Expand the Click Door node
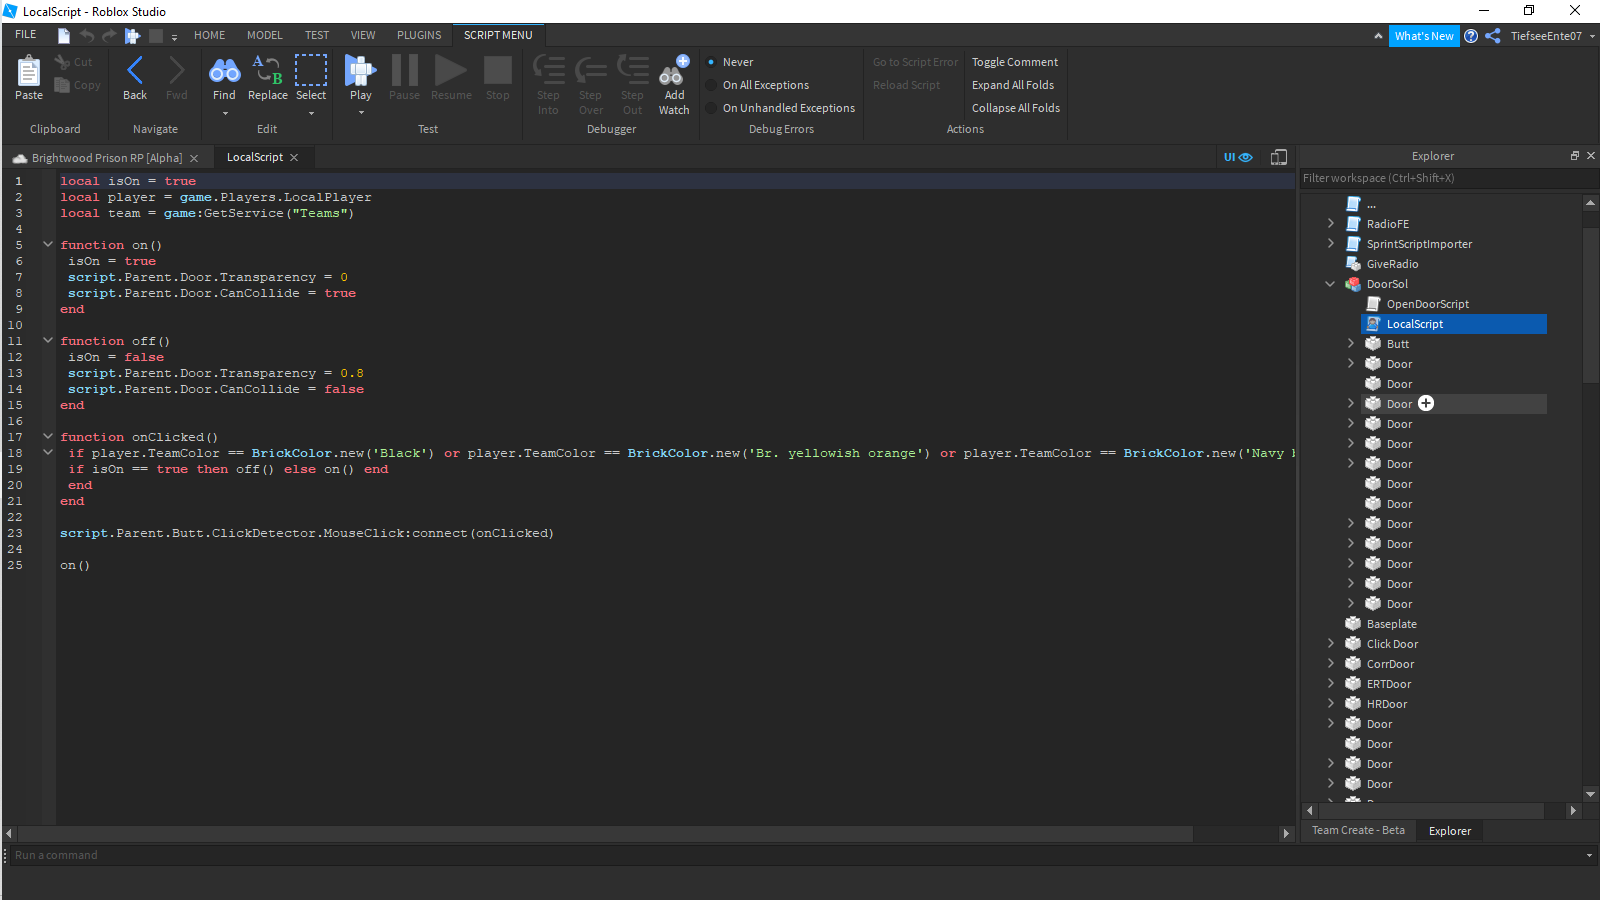 [x=1330, y=643]
